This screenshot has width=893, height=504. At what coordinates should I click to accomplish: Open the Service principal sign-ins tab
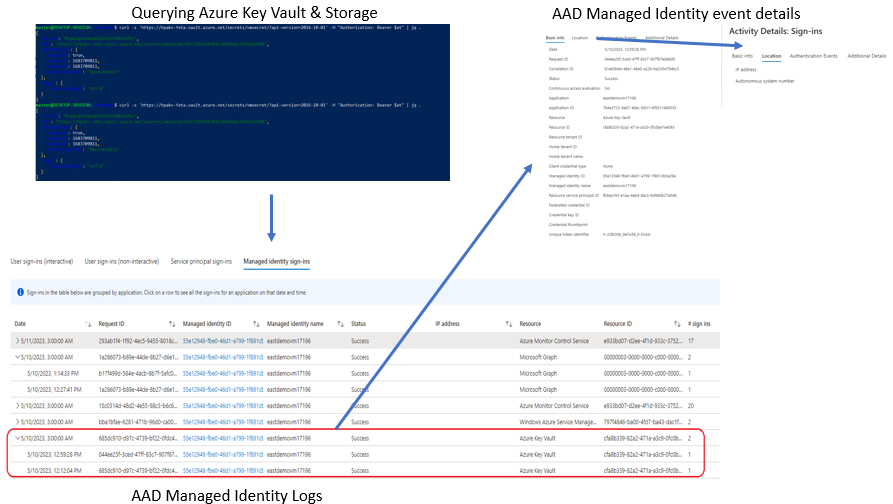pyautogui.click(x=202, y=261)
